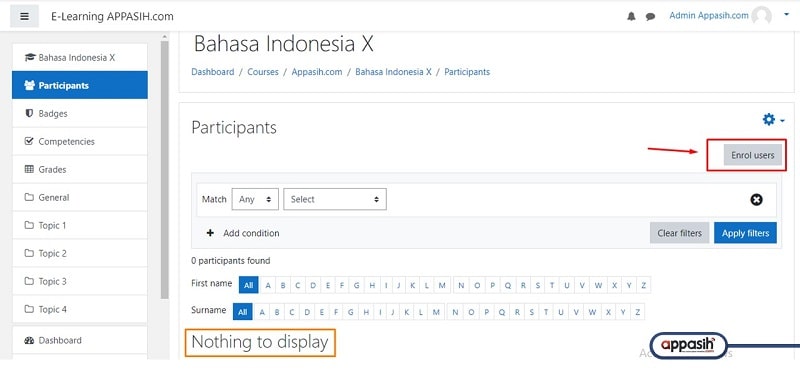The image size is (800, 372).
Task: Filter Surname by letter E
Action: 321,312
